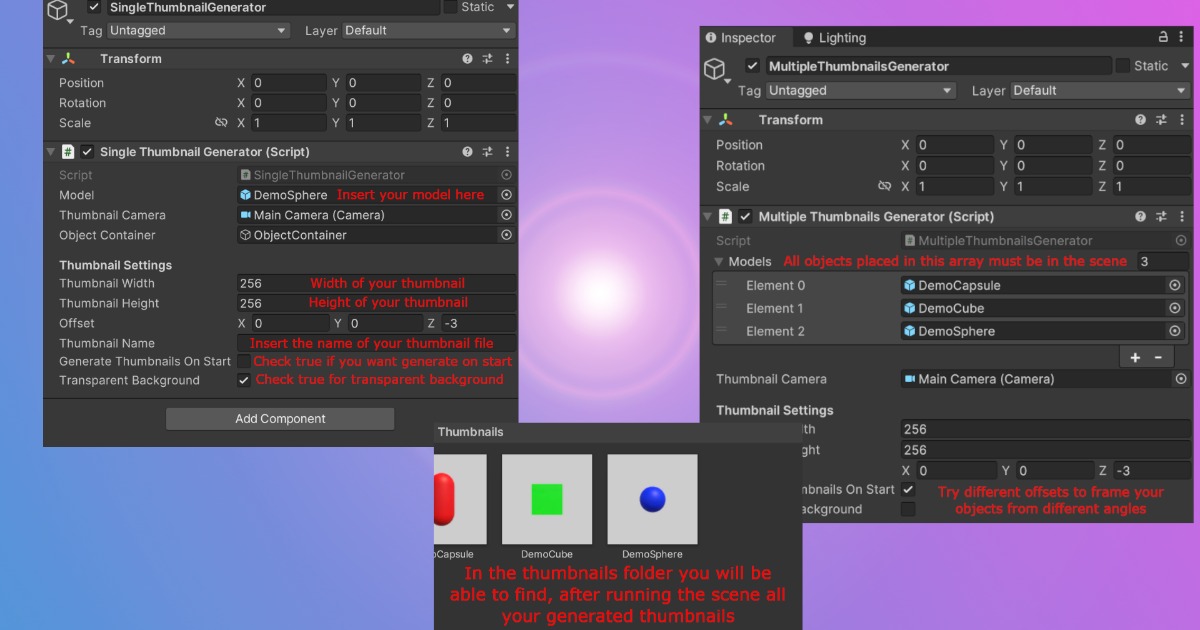Click the help icon on Multiple Thumbnails Generator
The height and width of the screenshot is (630, 1200).
pyautogui.click(x=1139, y=216)
